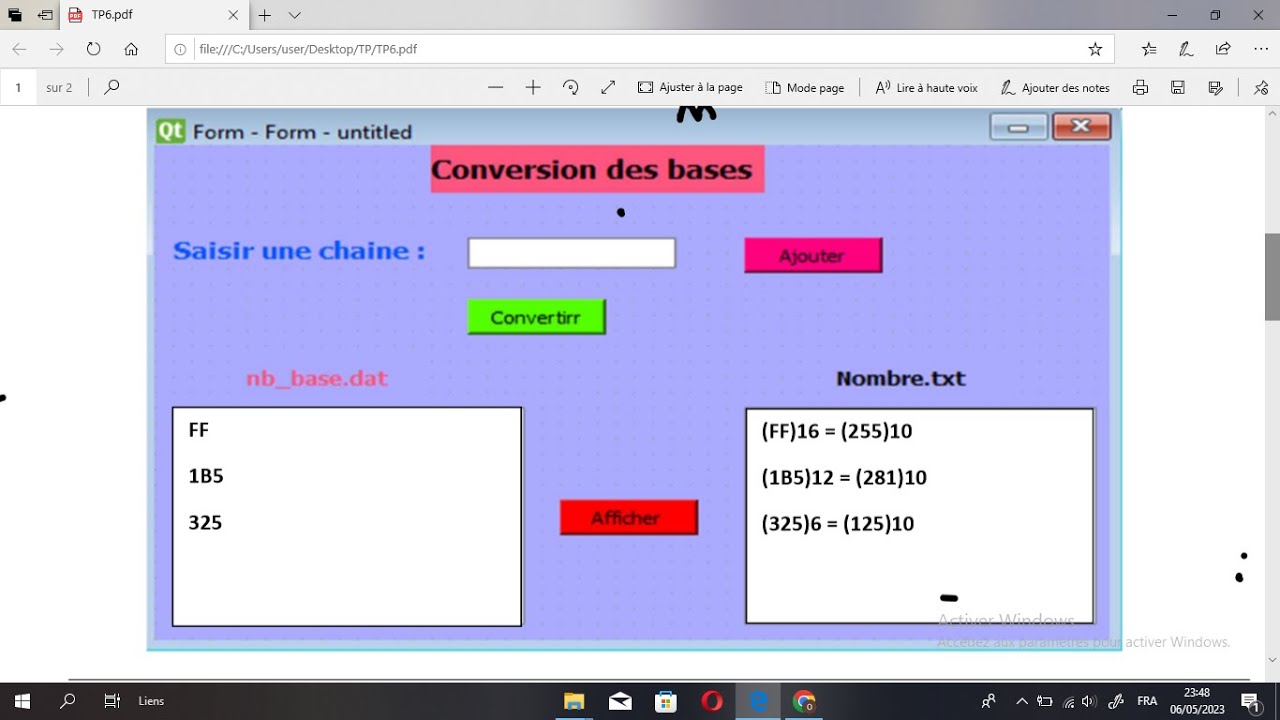
Task: Click the save-as icon in PDF toolbar
Action: [x=1216, y=87]
